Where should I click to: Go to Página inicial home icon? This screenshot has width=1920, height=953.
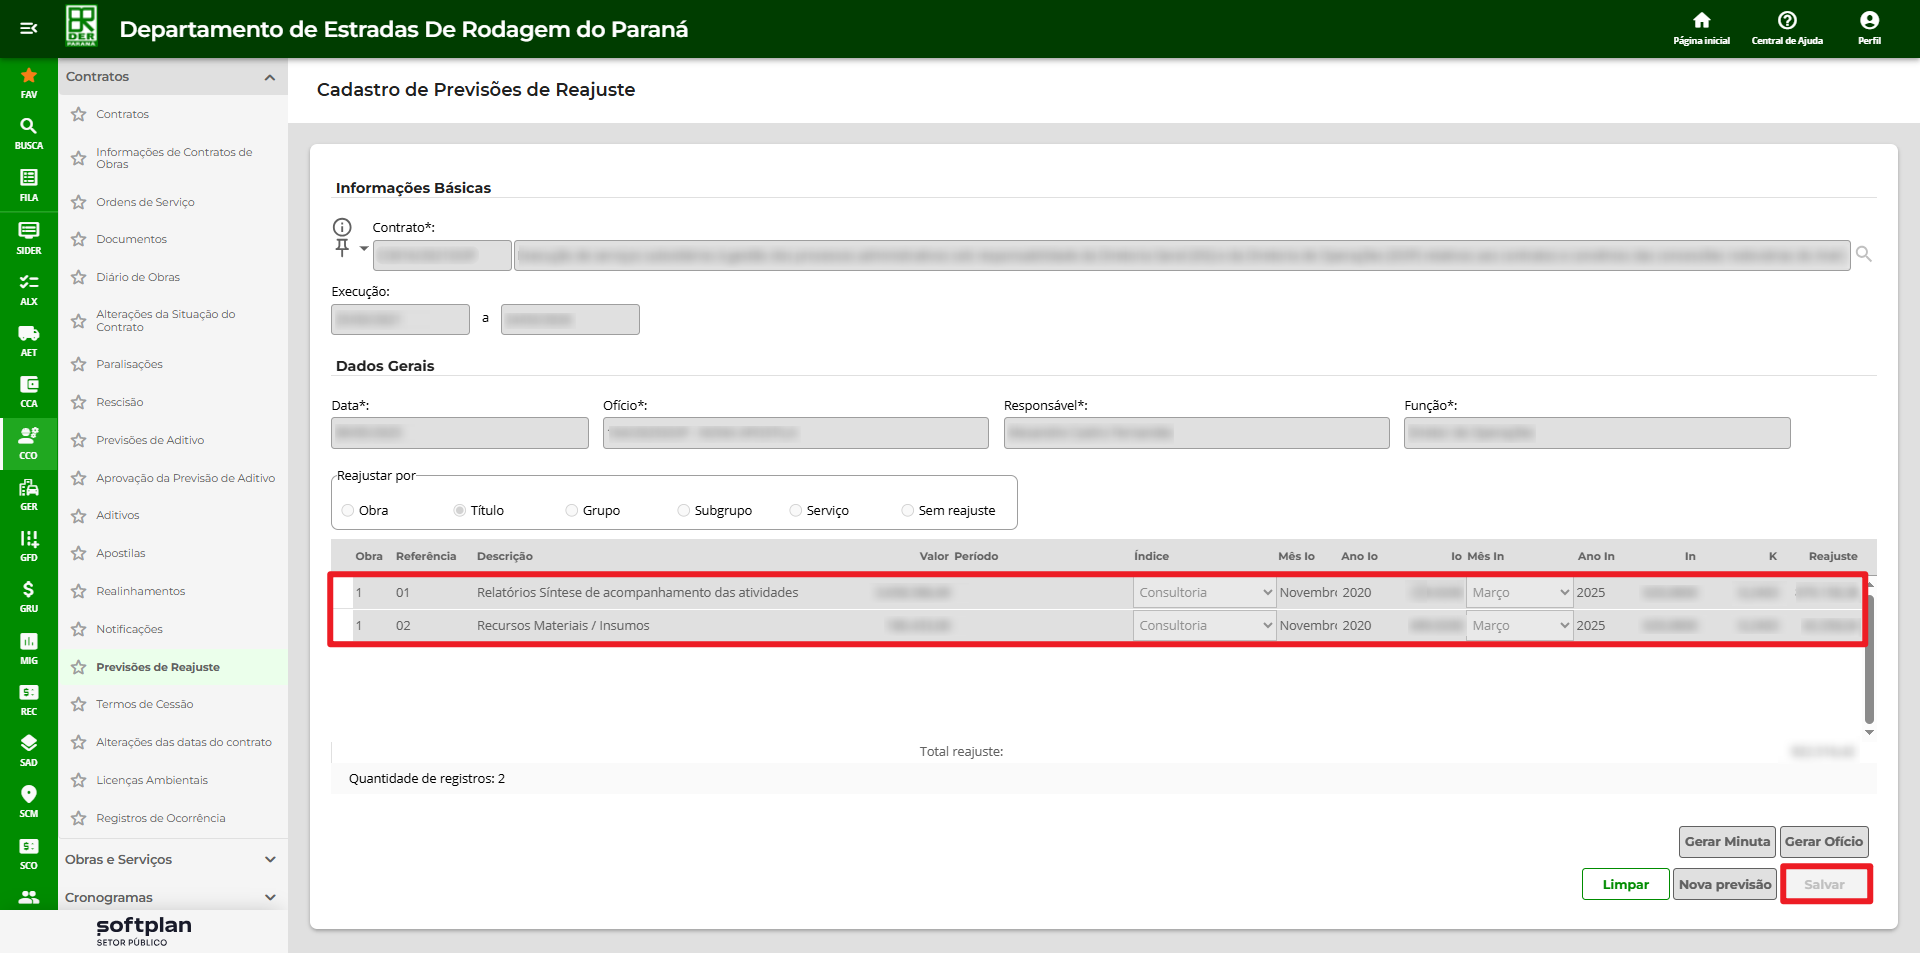pos(1701,27)
